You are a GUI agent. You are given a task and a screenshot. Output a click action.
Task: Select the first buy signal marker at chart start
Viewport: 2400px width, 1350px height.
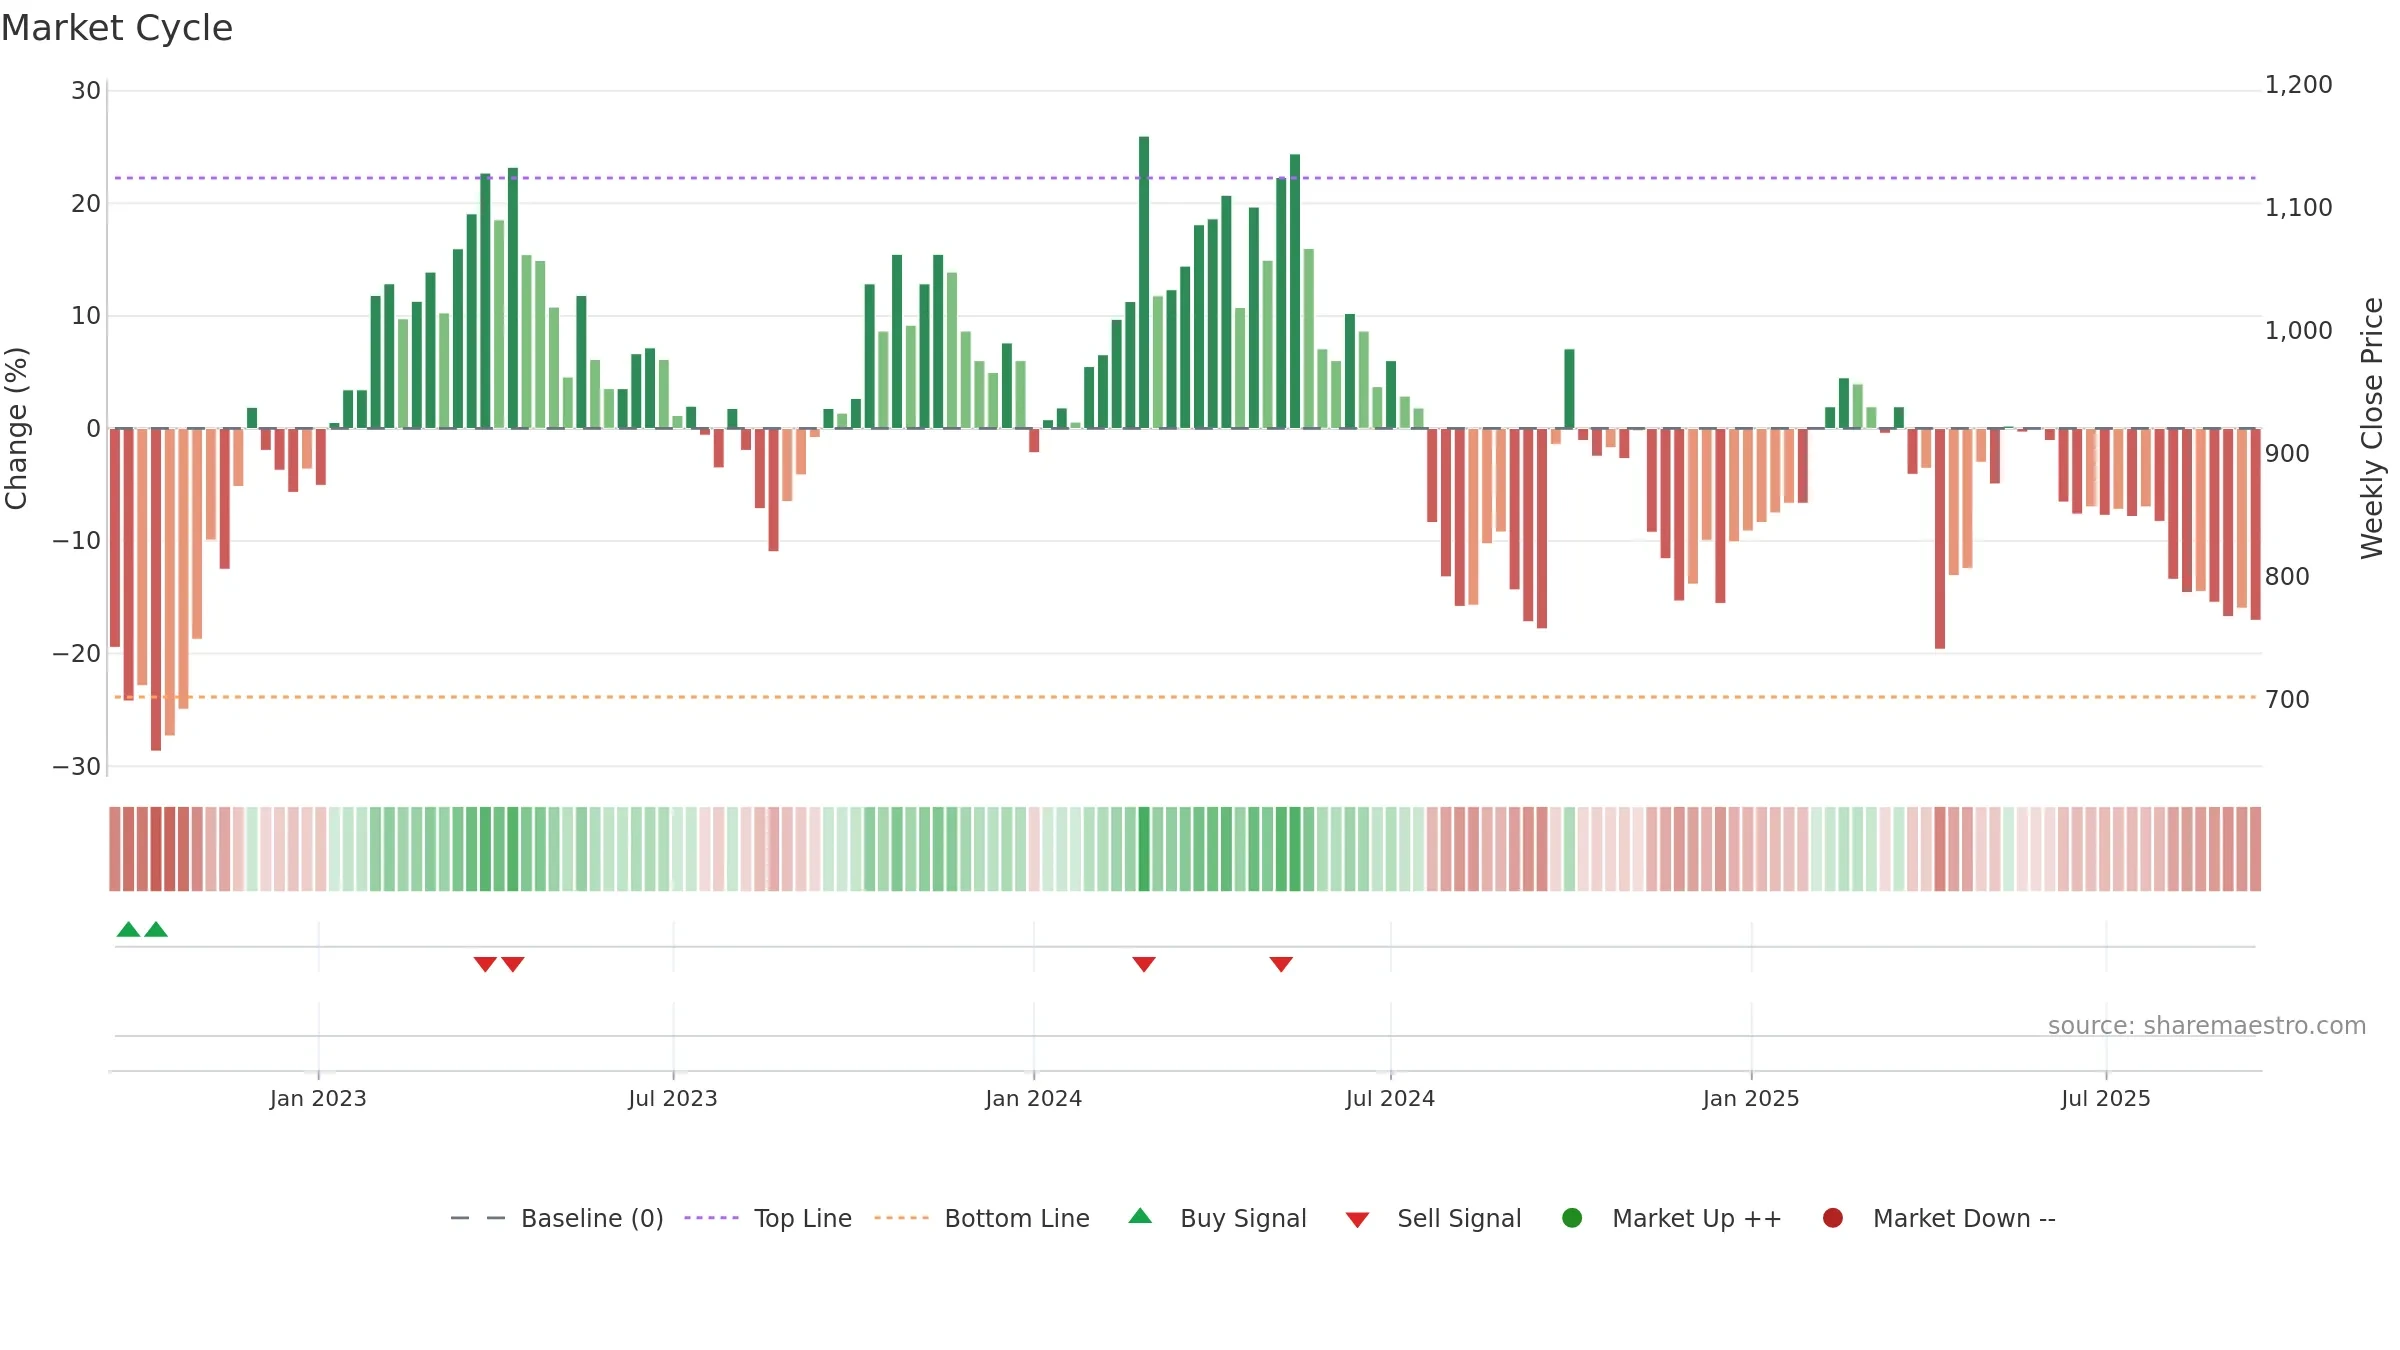point(128,929)
